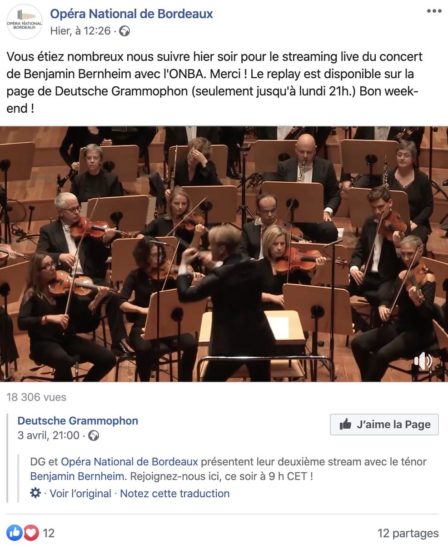Open translation settings gear icon
The height and width of the screenshot is (550, 448).
[35, 493]
